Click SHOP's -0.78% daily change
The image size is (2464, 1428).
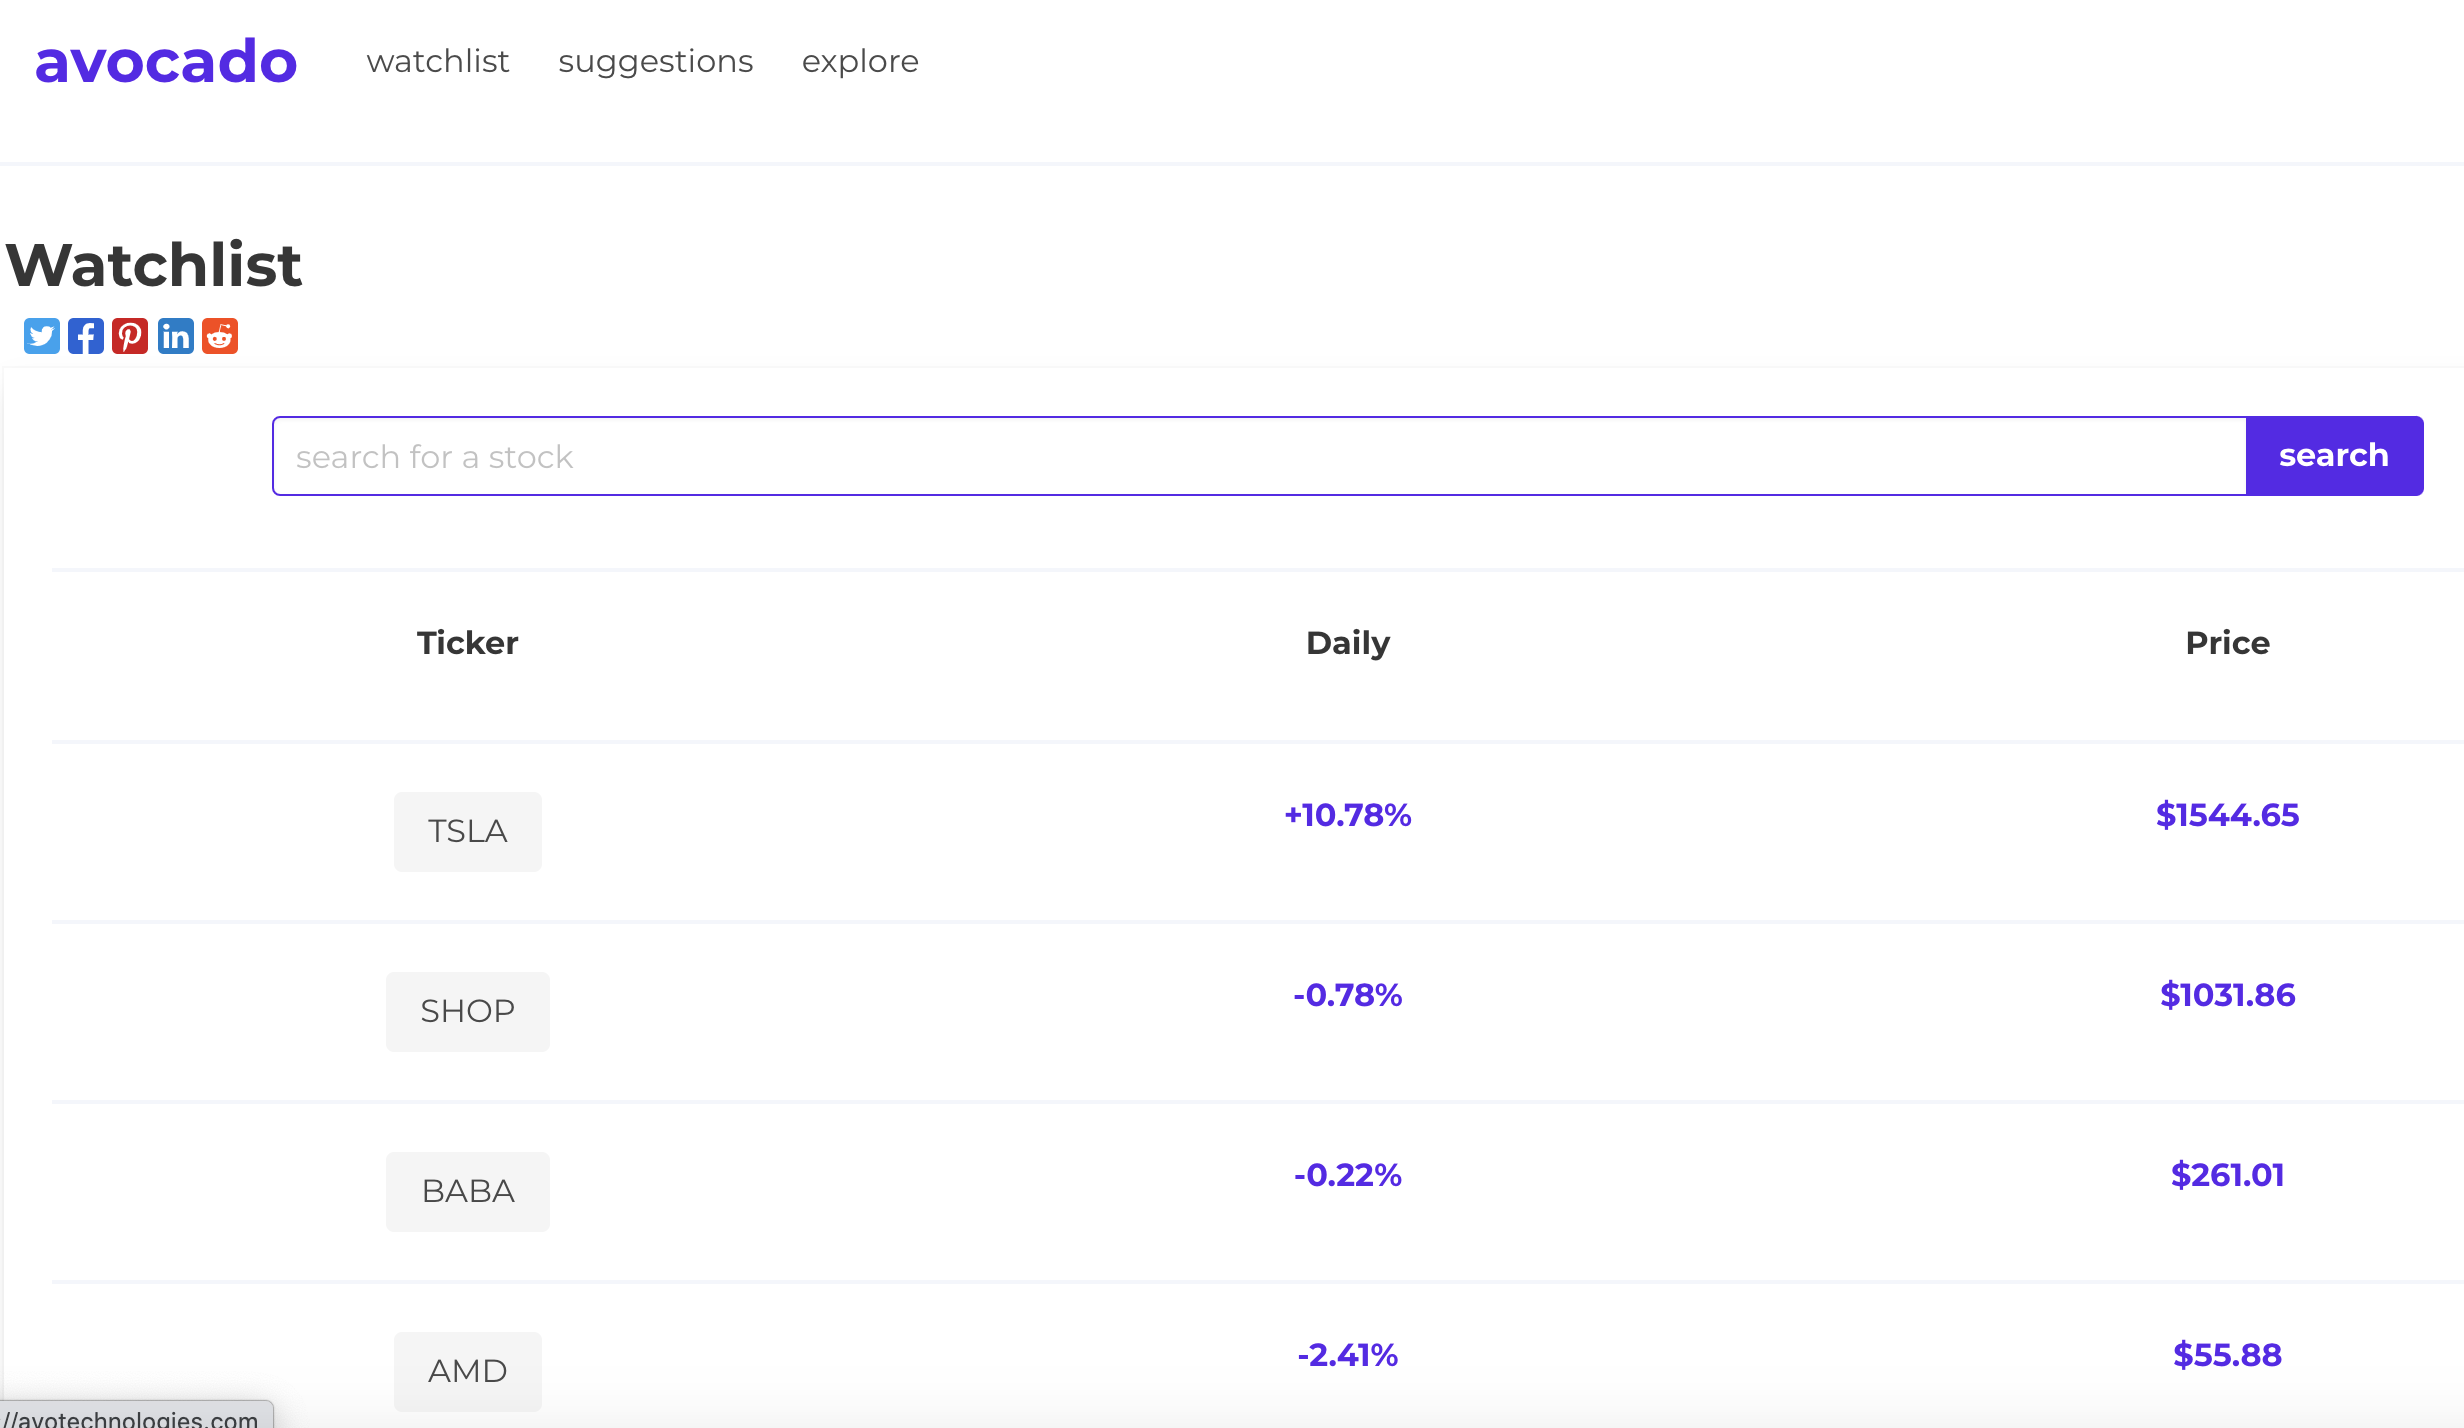(x=1347, y=996)
